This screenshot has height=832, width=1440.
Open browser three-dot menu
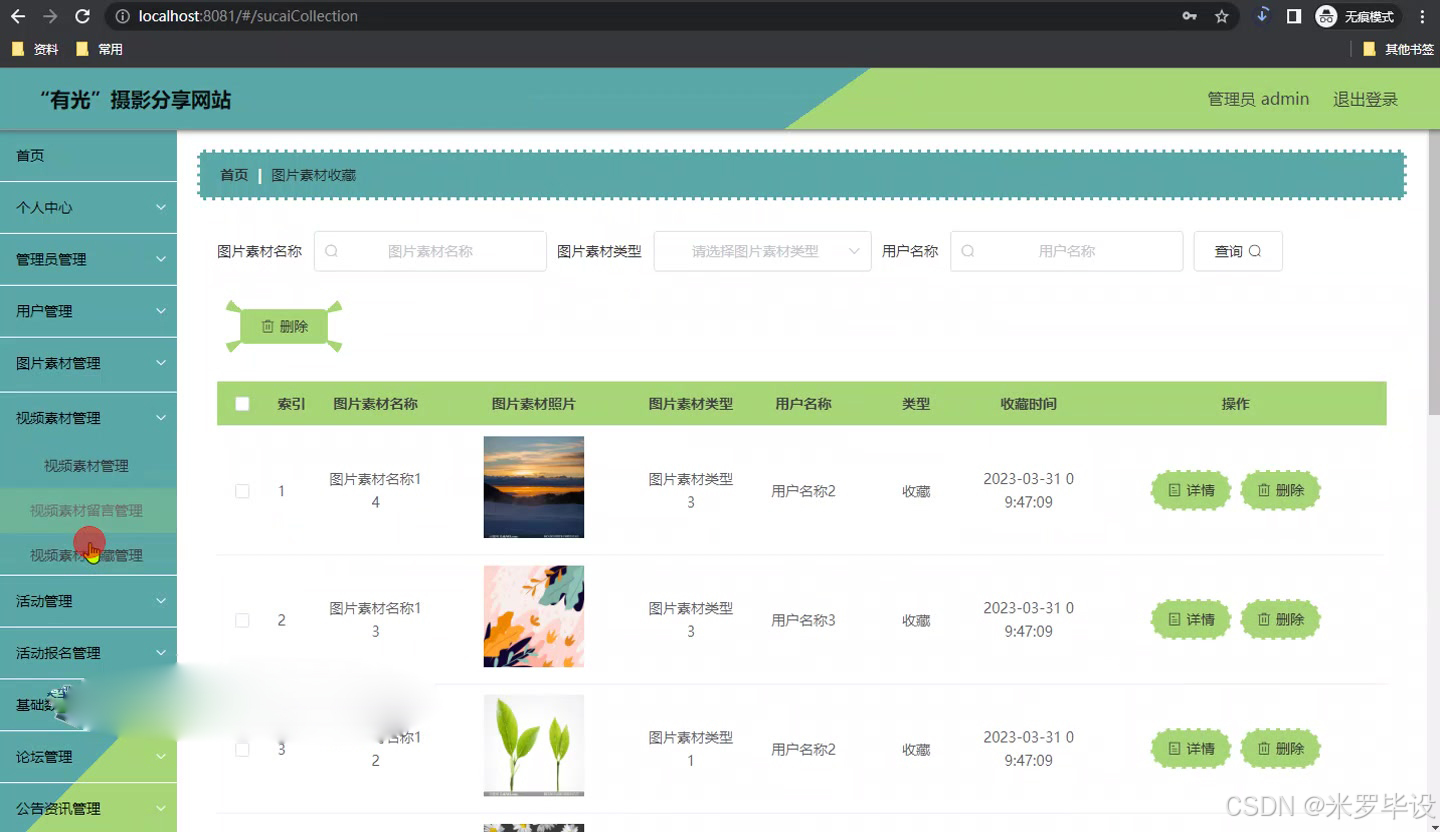[1422, 16]
